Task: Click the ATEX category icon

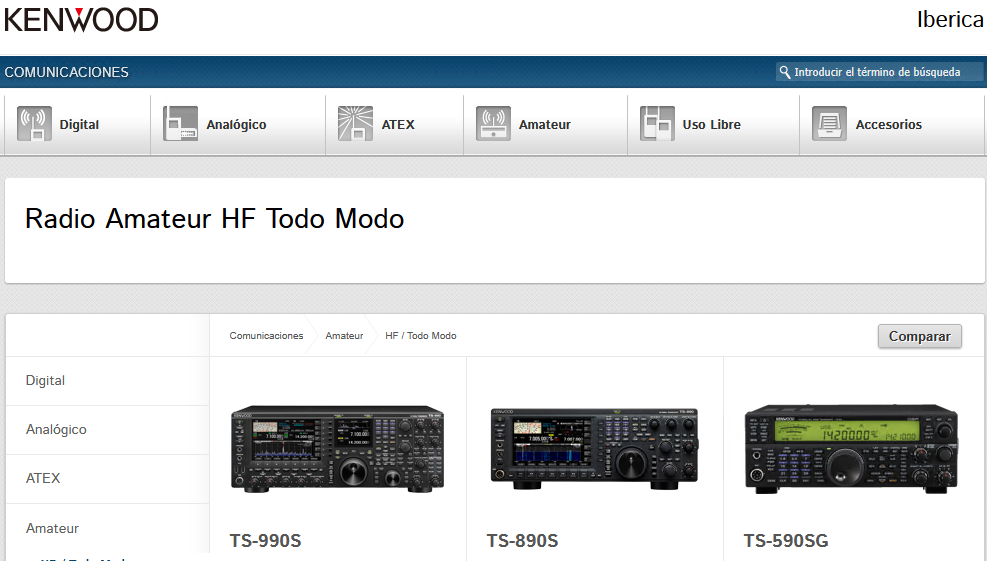Action: click(355, 125)
